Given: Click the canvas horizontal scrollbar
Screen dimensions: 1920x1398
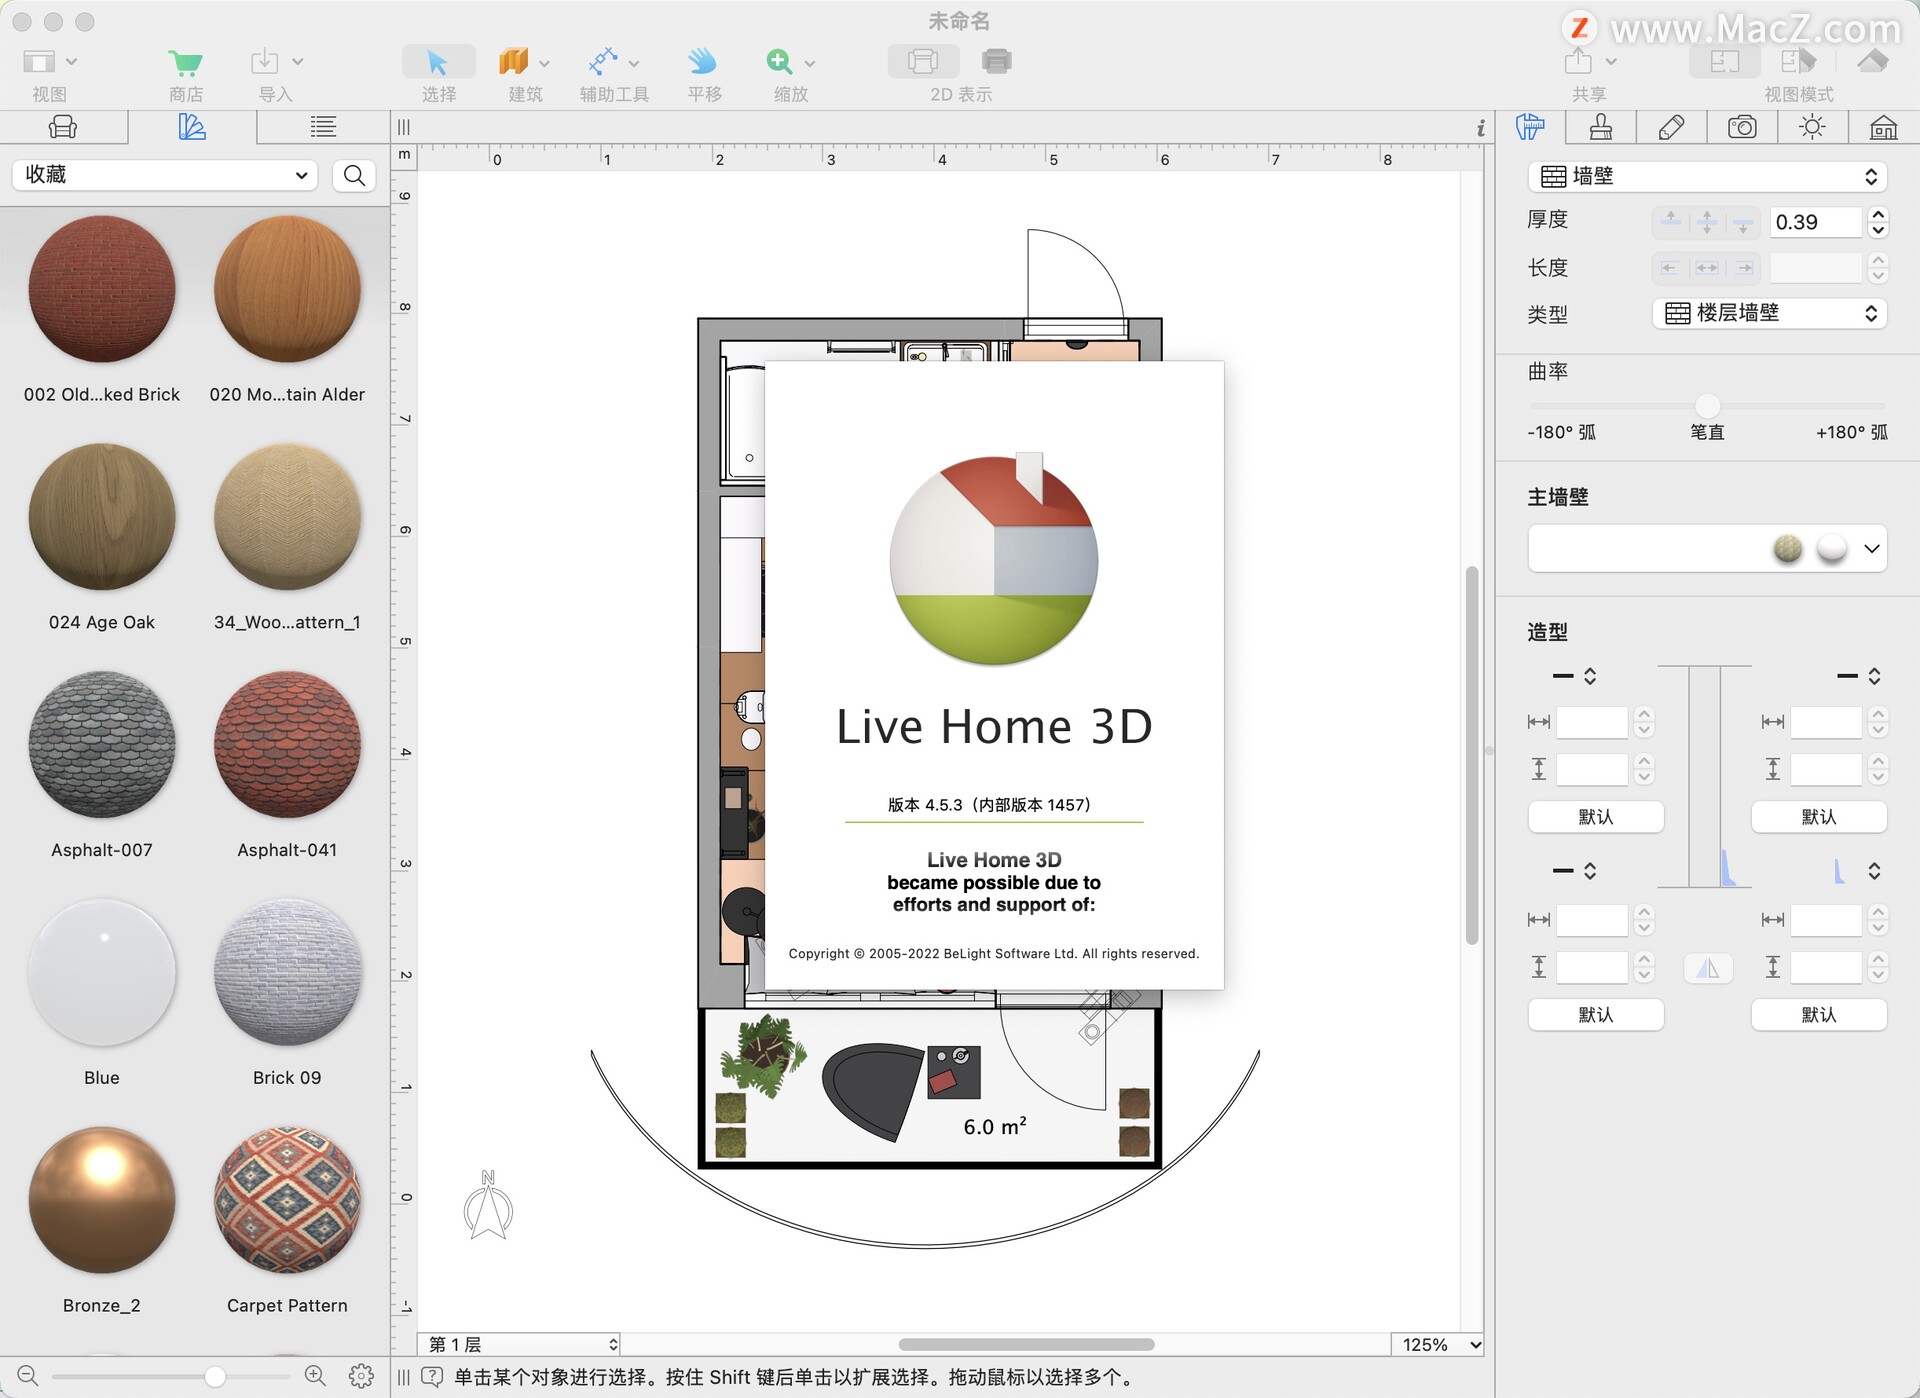Looking at the screenshot, I should (1026, 1344).
